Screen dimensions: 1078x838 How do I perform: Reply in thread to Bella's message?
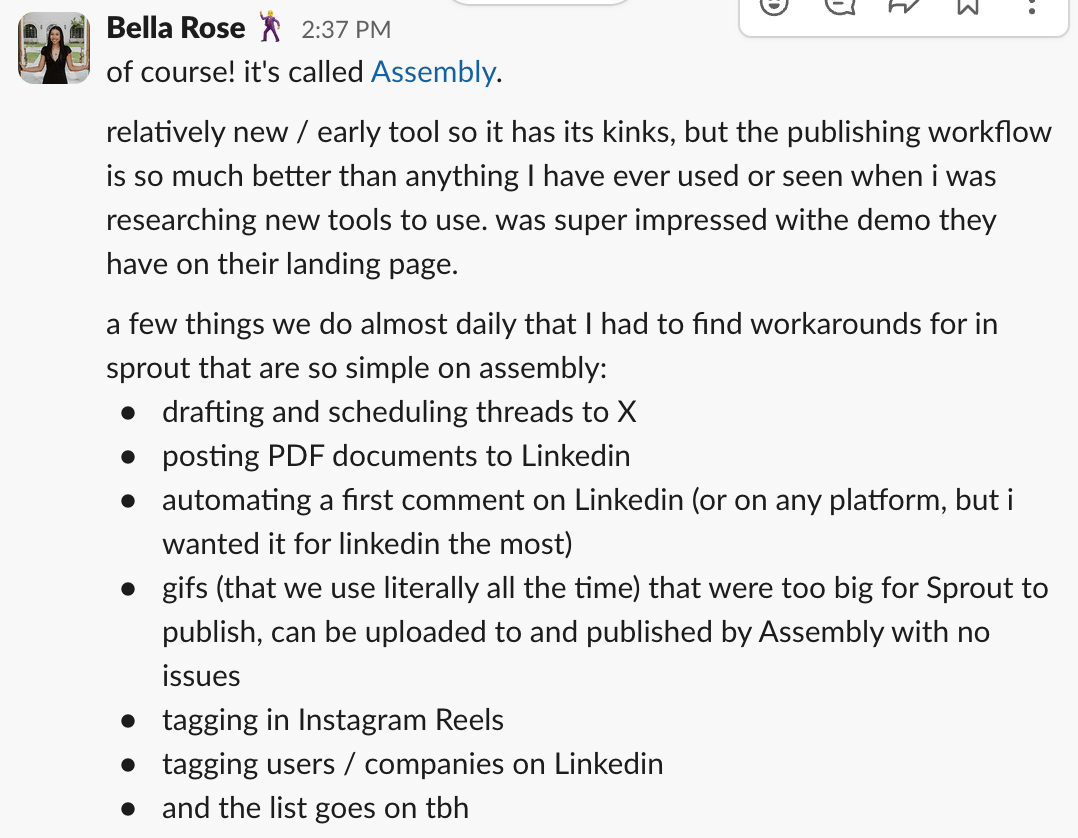(839, 5)
